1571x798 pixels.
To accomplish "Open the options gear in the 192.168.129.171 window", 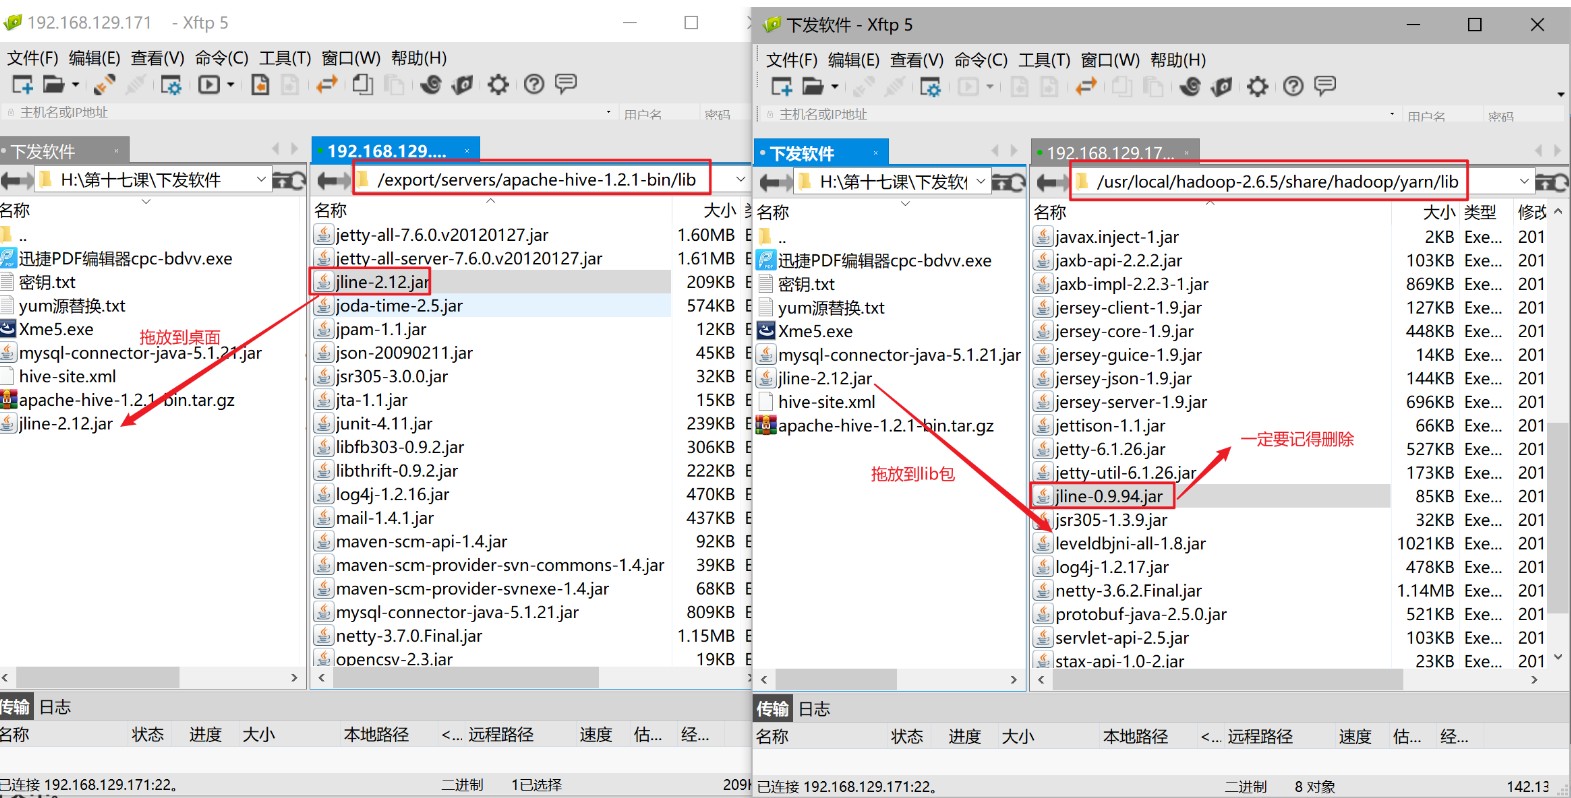I will [x=498, y=85].
